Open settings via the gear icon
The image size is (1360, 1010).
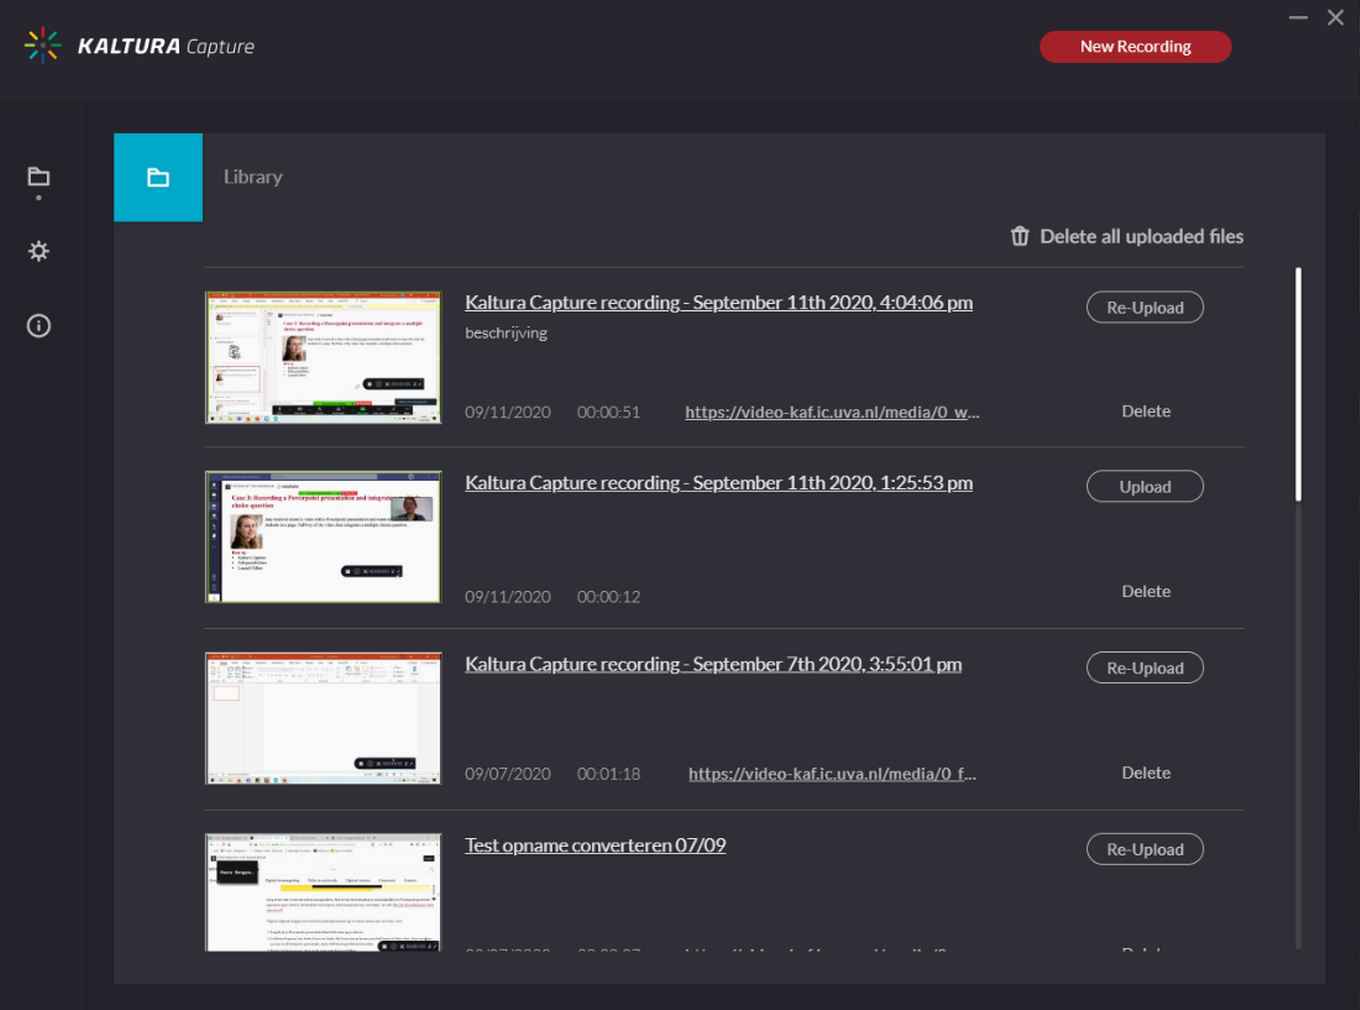[38, 251]
